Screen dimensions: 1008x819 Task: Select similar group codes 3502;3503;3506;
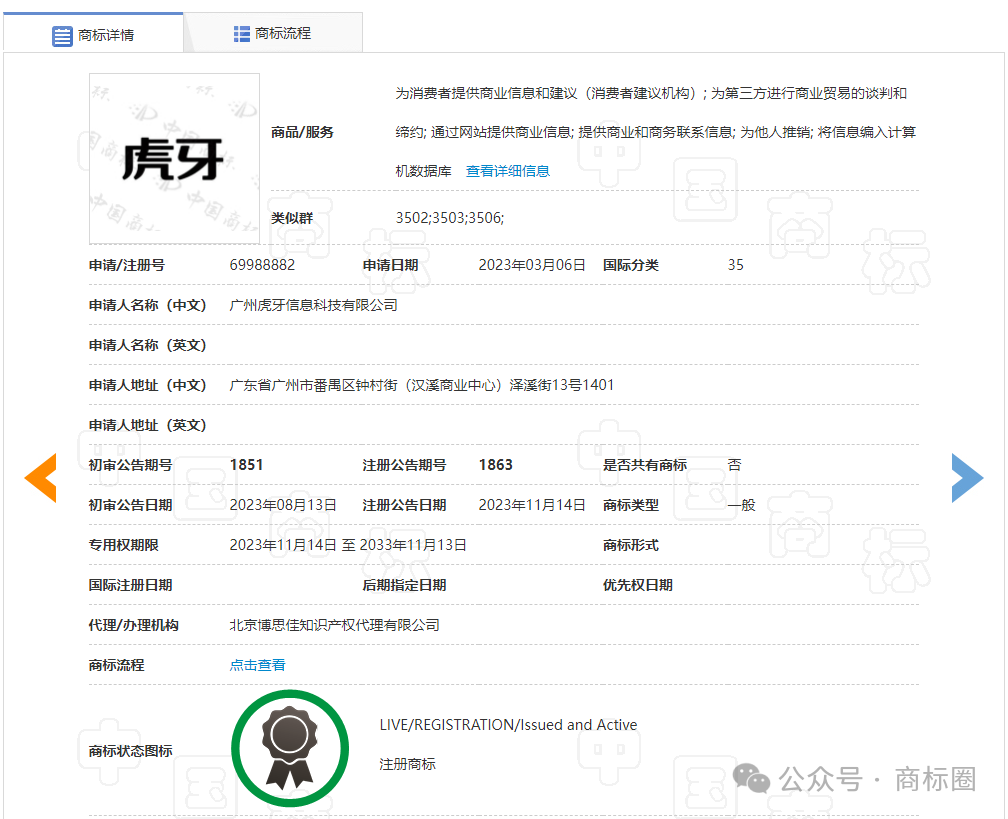click(450, 218)
